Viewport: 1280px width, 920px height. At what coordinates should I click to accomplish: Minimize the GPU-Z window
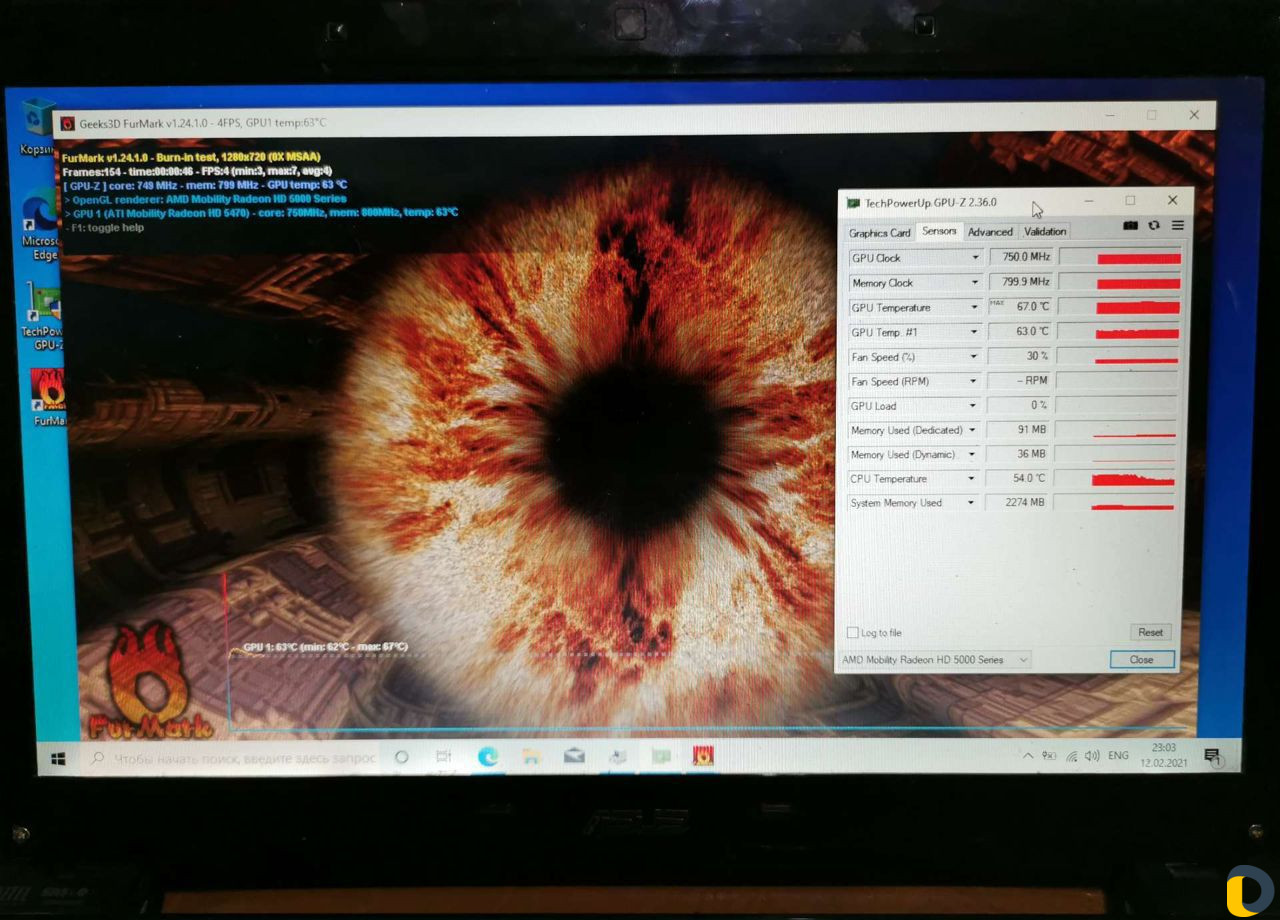1089,201
